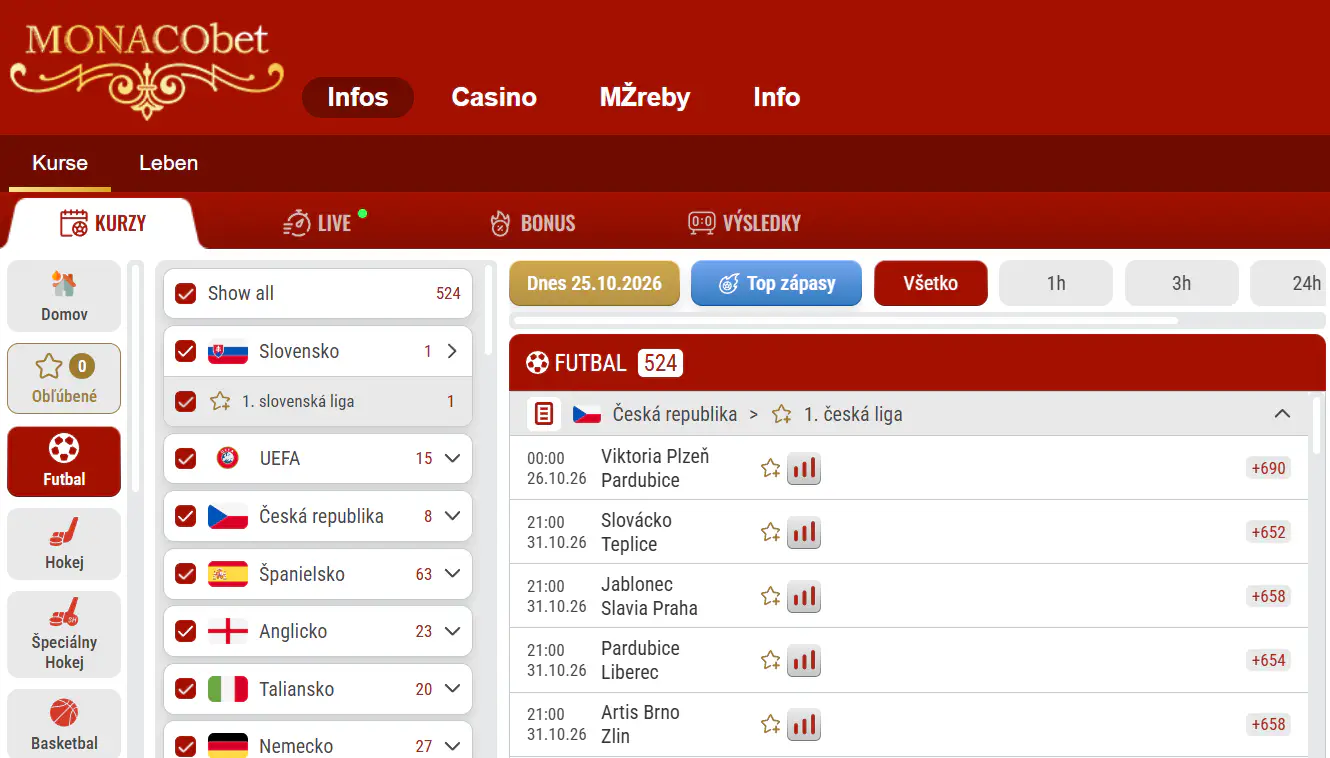Uncheck the Anglicko checkbox
This screenshot has height=758, width=1330.
click(185, 632)
